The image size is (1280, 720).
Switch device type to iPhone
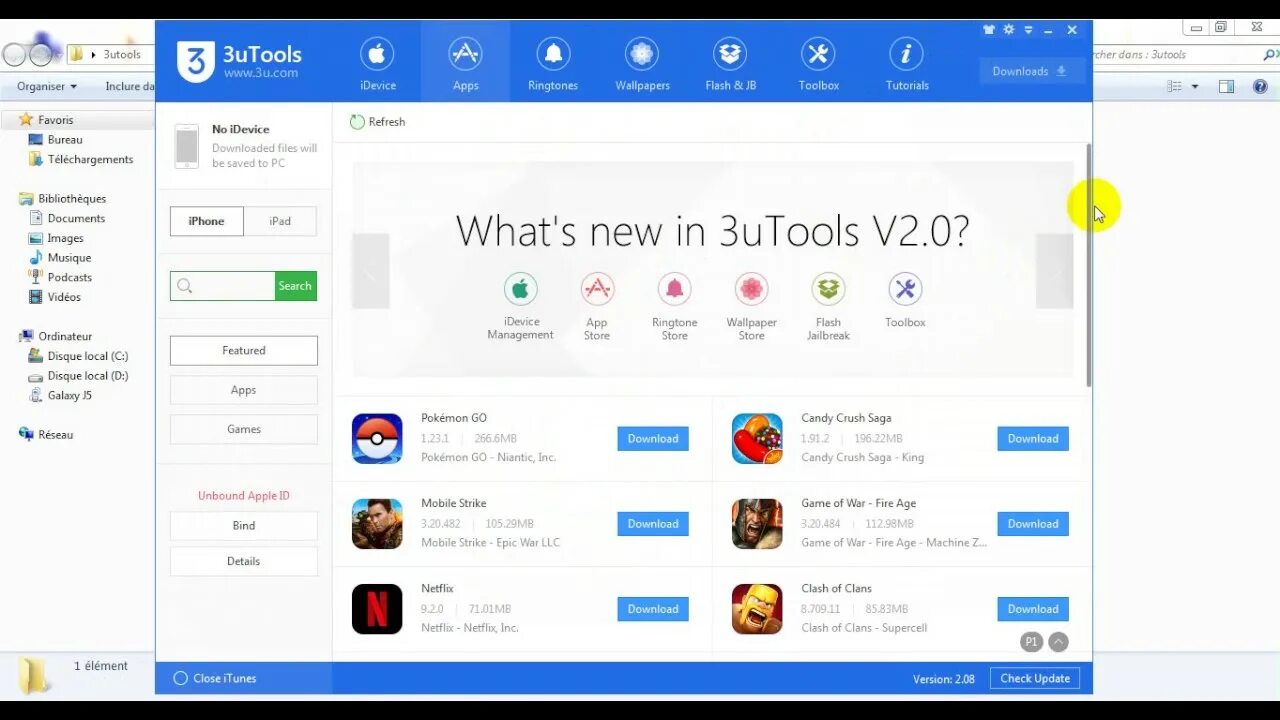coord(207,221)
